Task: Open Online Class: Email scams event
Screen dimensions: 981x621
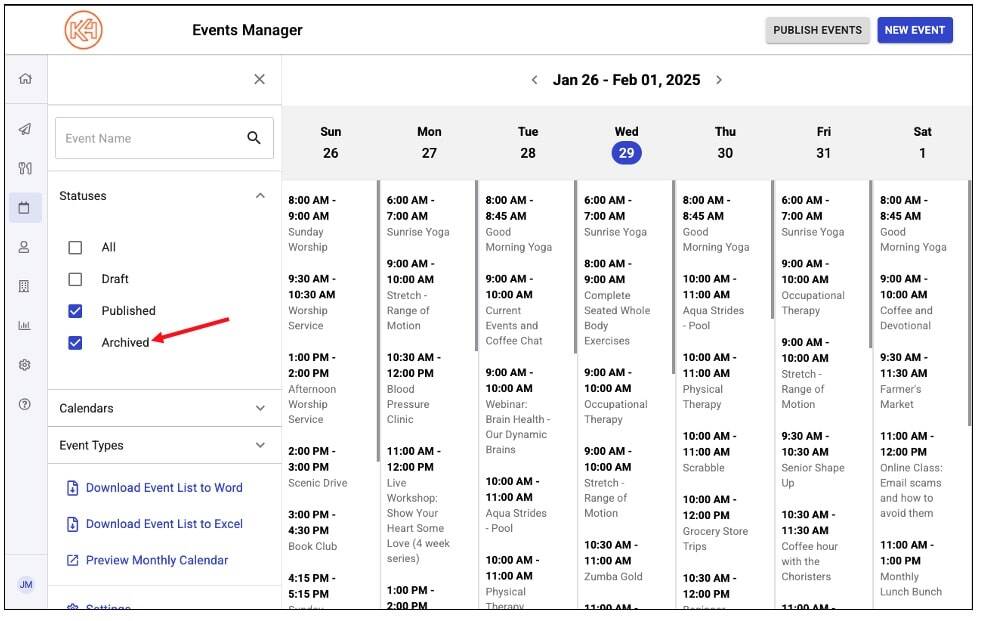Action: click(910, 475)
